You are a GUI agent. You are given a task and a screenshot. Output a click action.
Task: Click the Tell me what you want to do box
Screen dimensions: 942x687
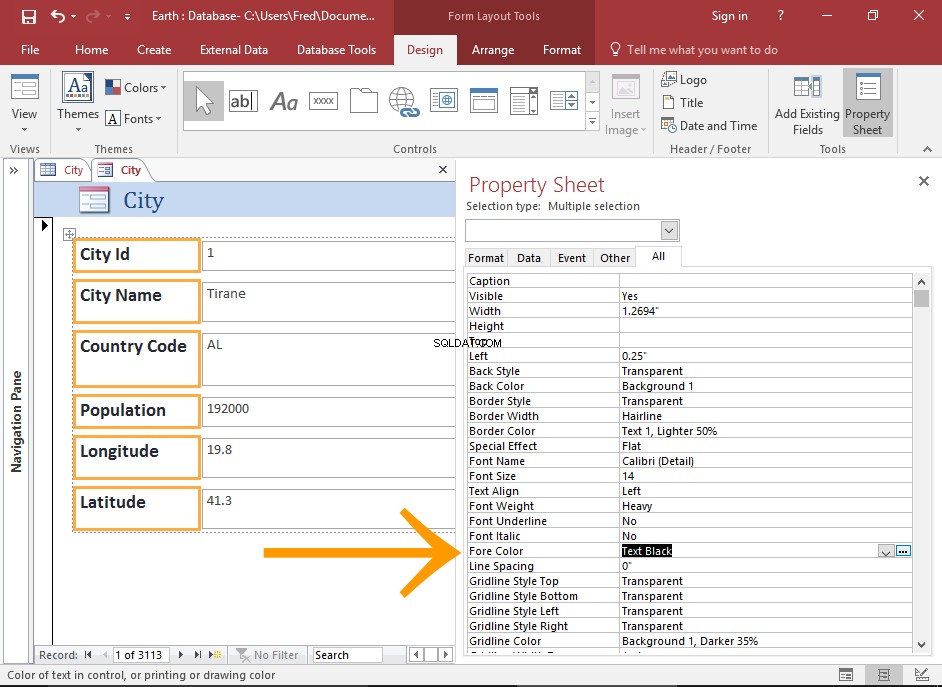pyautogui.click(x=694, y=50)
